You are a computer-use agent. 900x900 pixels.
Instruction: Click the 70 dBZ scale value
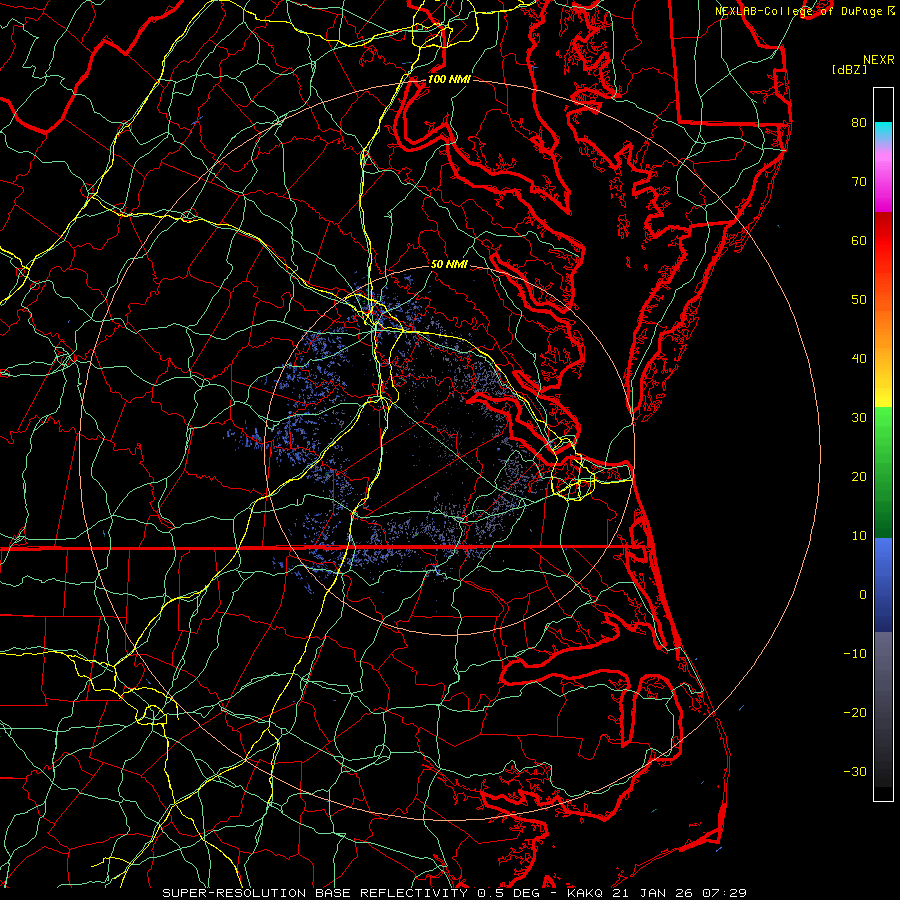(859, 181)
